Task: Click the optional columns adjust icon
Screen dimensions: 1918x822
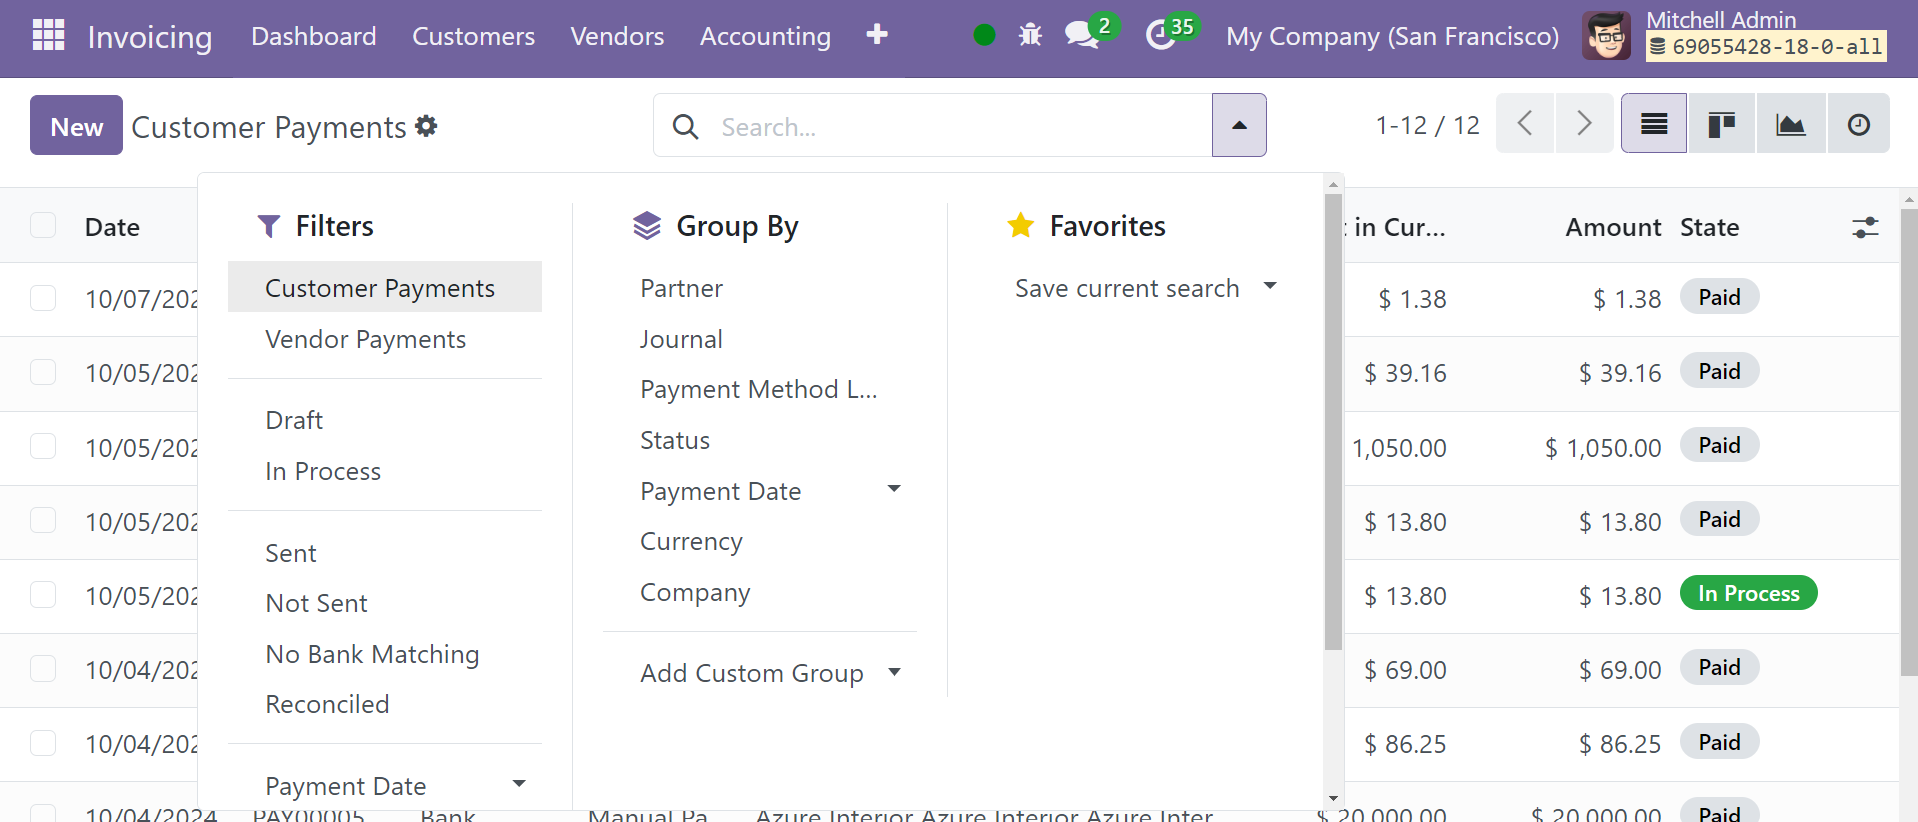Action: click(1865, 228)
